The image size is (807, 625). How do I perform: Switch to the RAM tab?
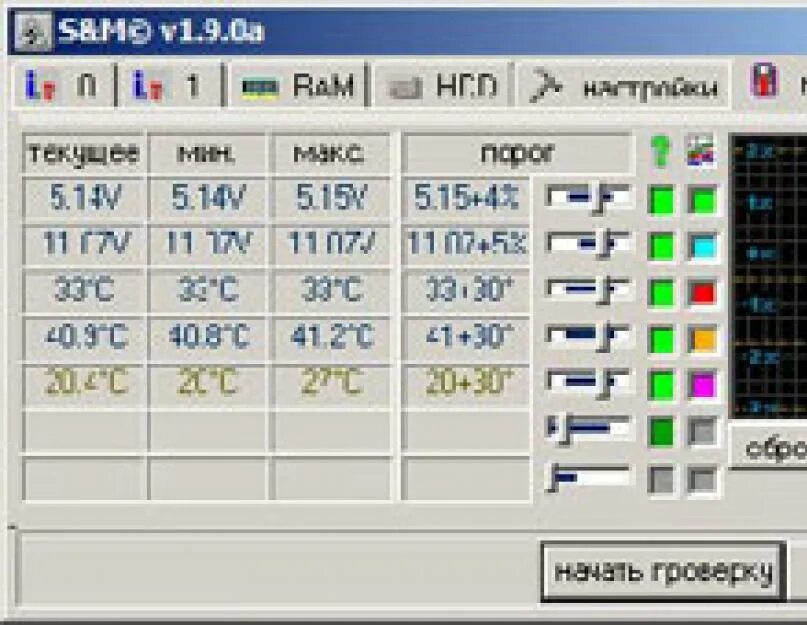[296, 85]
